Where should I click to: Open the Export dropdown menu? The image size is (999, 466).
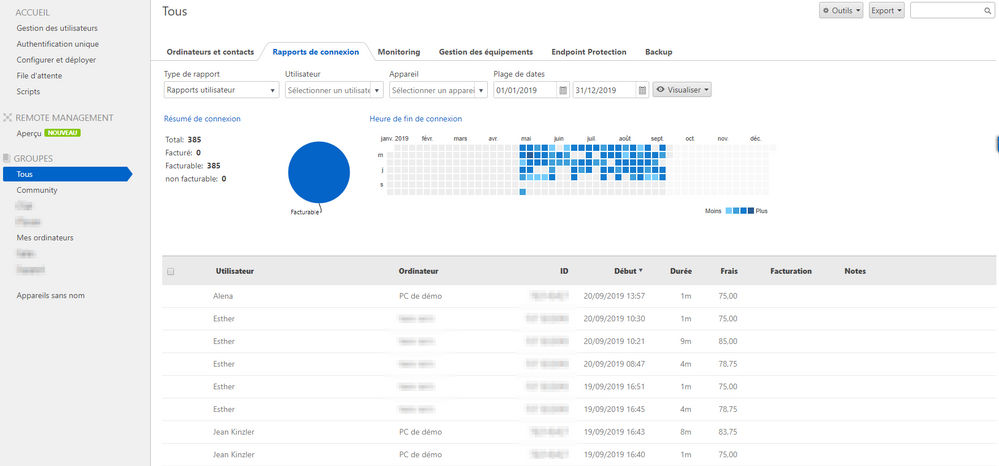tap(886, 11)
